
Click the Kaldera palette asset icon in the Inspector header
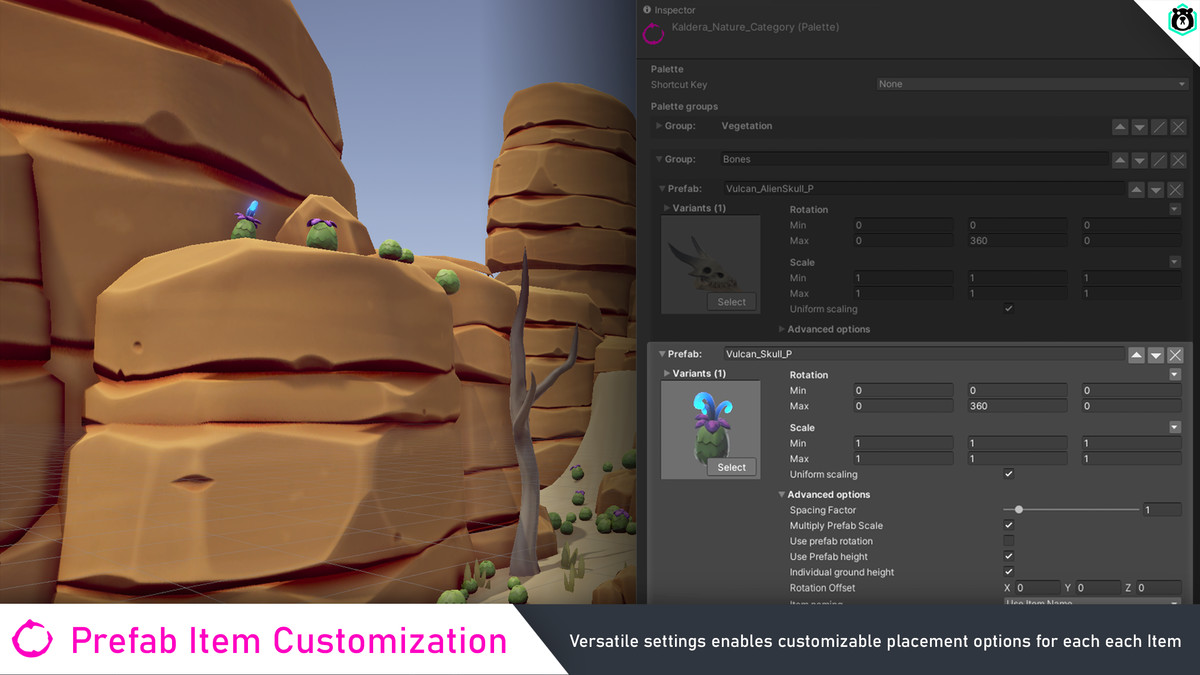pyautogui.click(x=653, y=32)
